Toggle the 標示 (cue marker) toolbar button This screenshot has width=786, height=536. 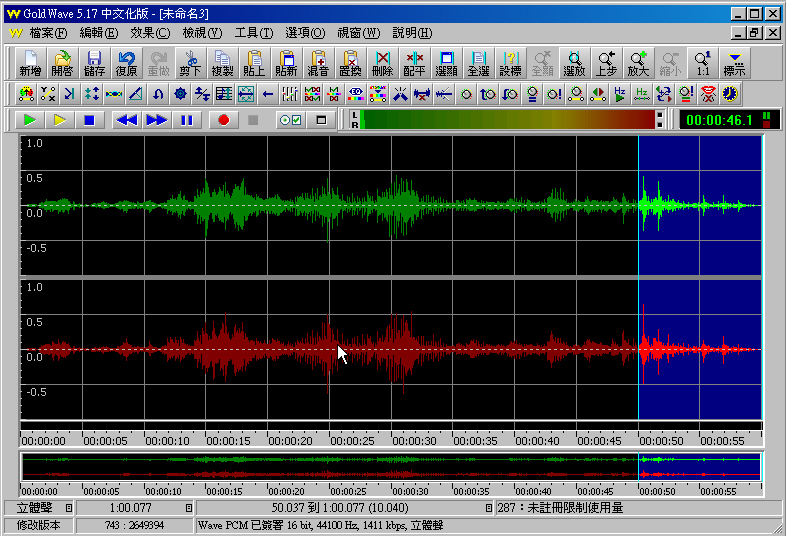[735, 64]
